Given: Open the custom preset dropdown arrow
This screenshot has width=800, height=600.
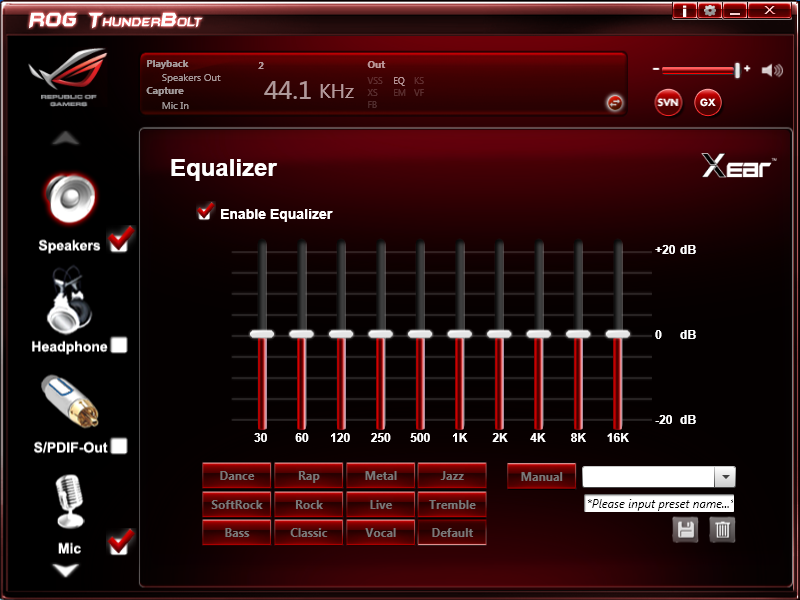Looking at the screenshot, I should tap(724, 478).
